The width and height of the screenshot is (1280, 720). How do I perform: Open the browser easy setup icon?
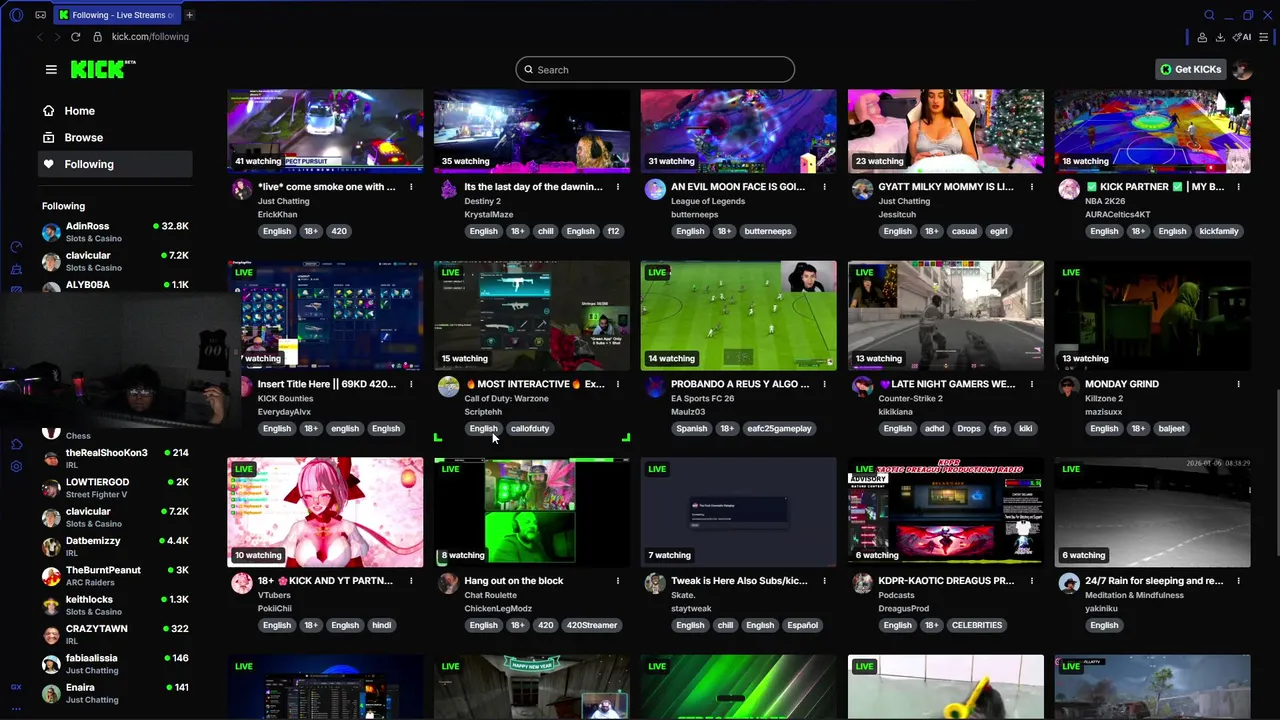pos(1266,37)
